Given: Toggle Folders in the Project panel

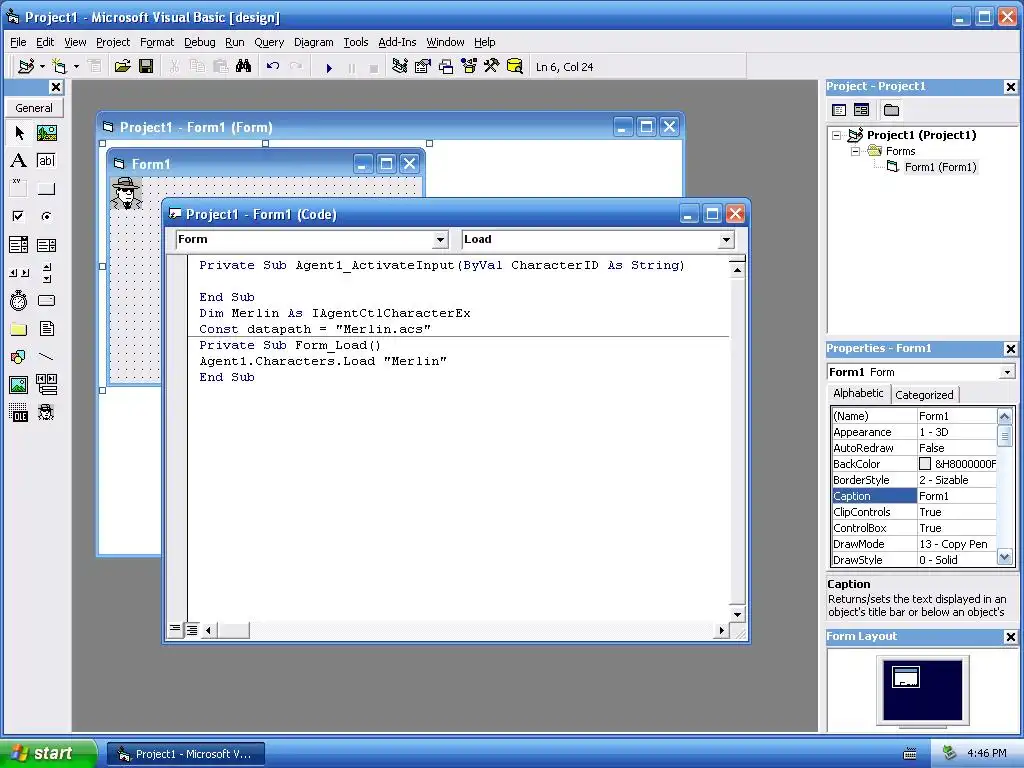Looking at the screenshot, I should pyautogui.click(x=891, y=110).
